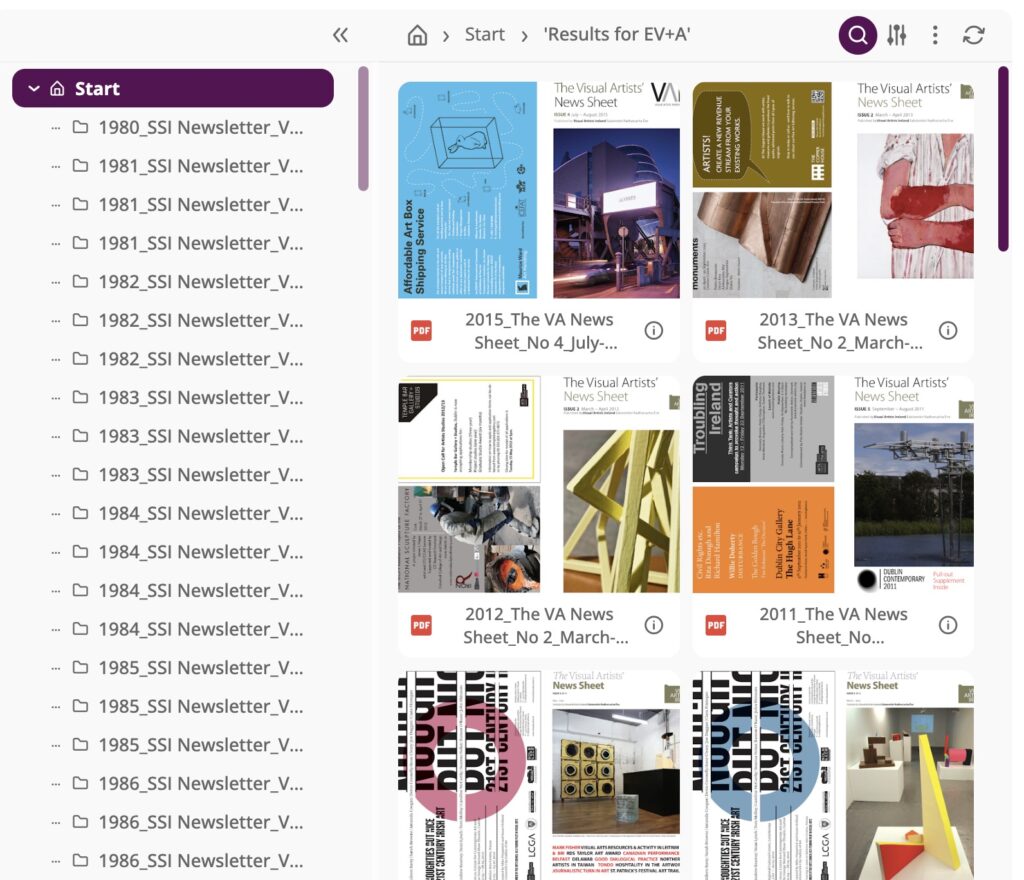The height and width of the screenshot is (880, 1024).
Task: Open the 2011 VA News Sheet thumbnail
Action: tap(833, 484)
